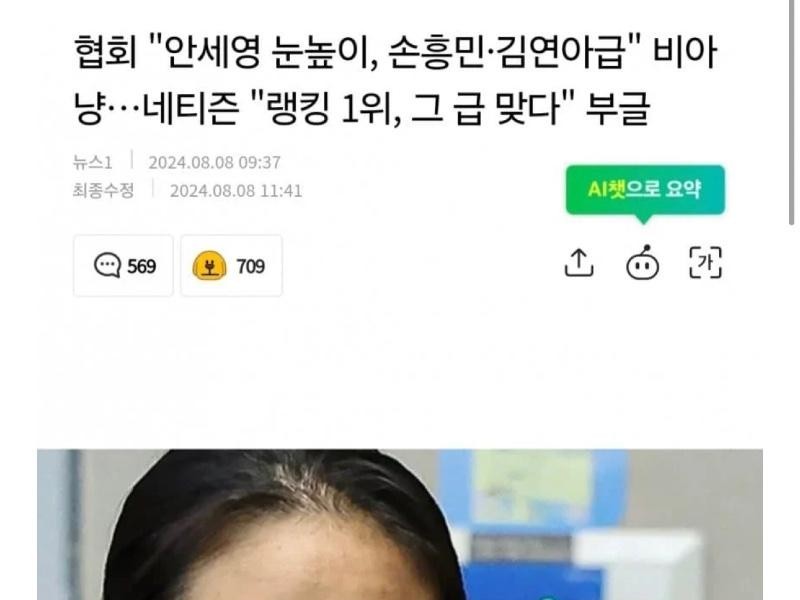Click the divider between 뉴스1 and the date
800x600 pixels.
[132, 160]
